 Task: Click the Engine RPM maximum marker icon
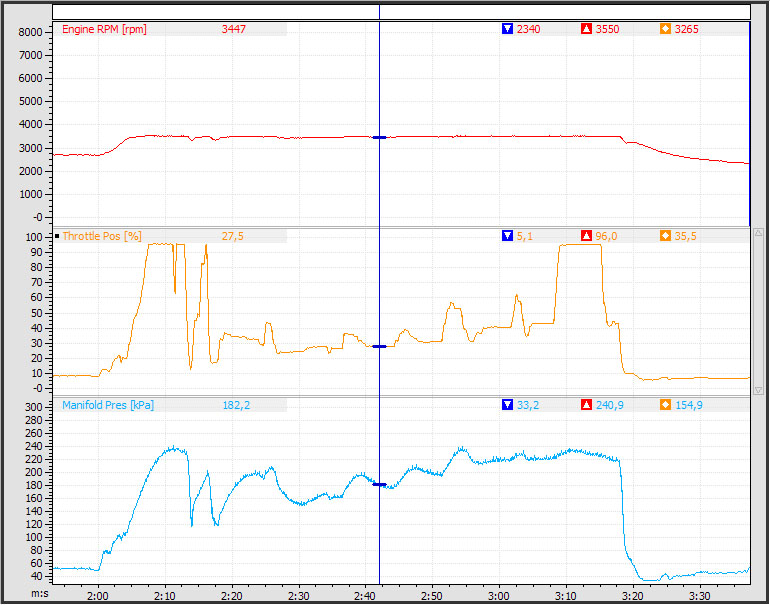point(586,29)
